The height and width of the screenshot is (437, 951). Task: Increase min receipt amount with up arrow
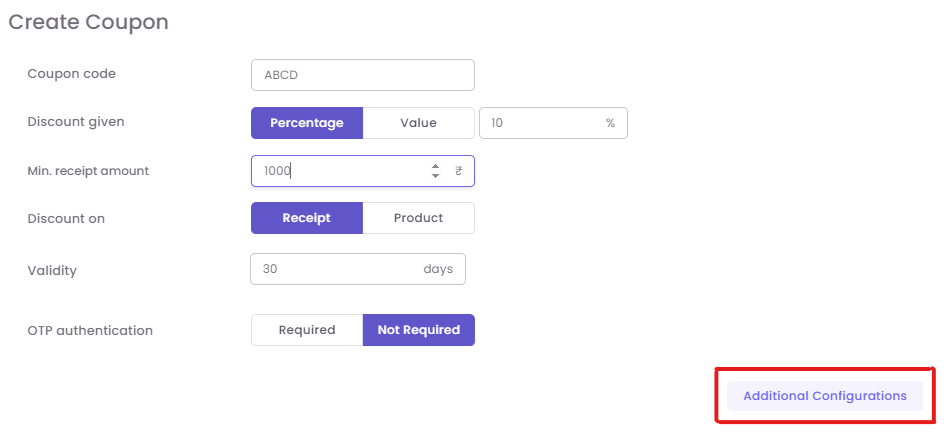point(435,166)
